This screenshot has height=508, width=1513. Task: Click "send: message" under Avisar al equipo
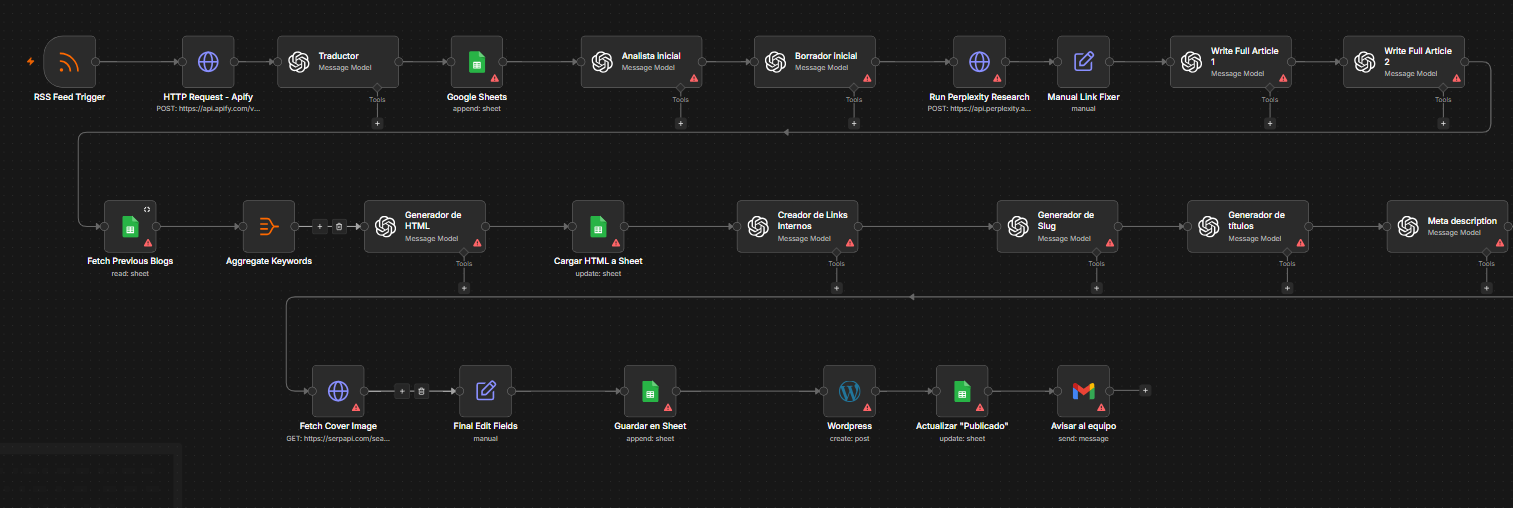tap(1083, 438)
